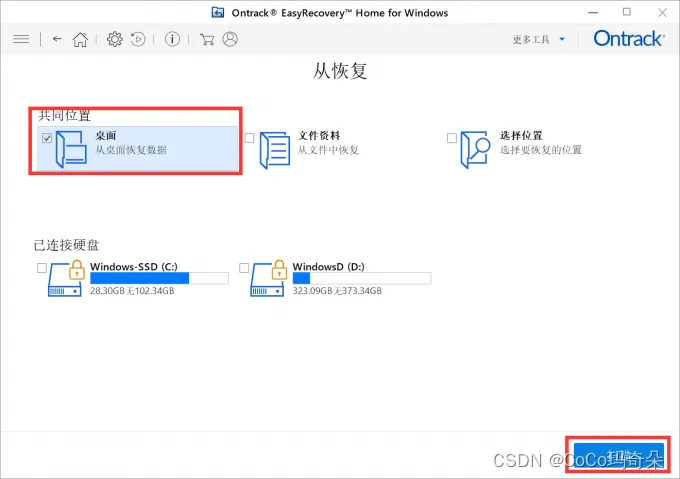Click the 28.30GB 无102.34GB text

pyautogui.click(x=132, y=291)
